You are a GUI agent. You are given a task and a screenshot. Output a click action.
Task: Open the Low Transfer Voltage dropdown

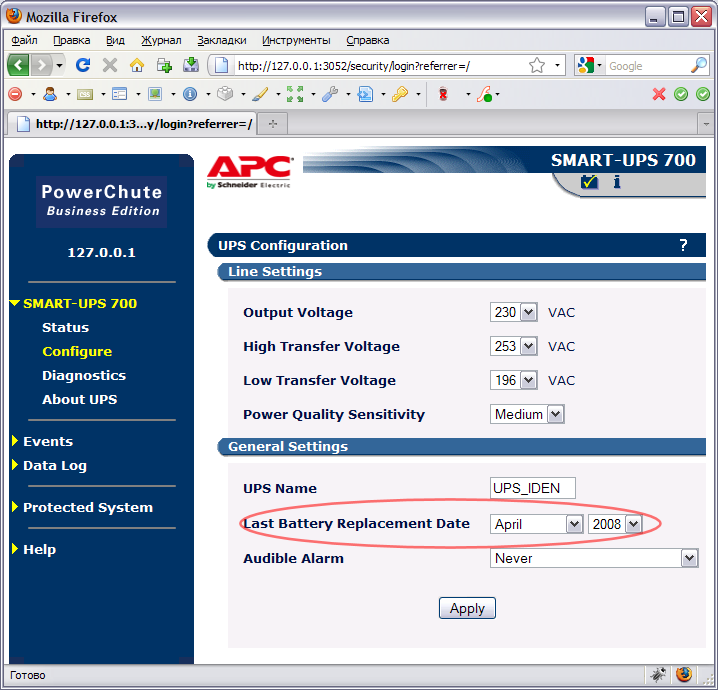pyautogui.click(x=513, y=380)
